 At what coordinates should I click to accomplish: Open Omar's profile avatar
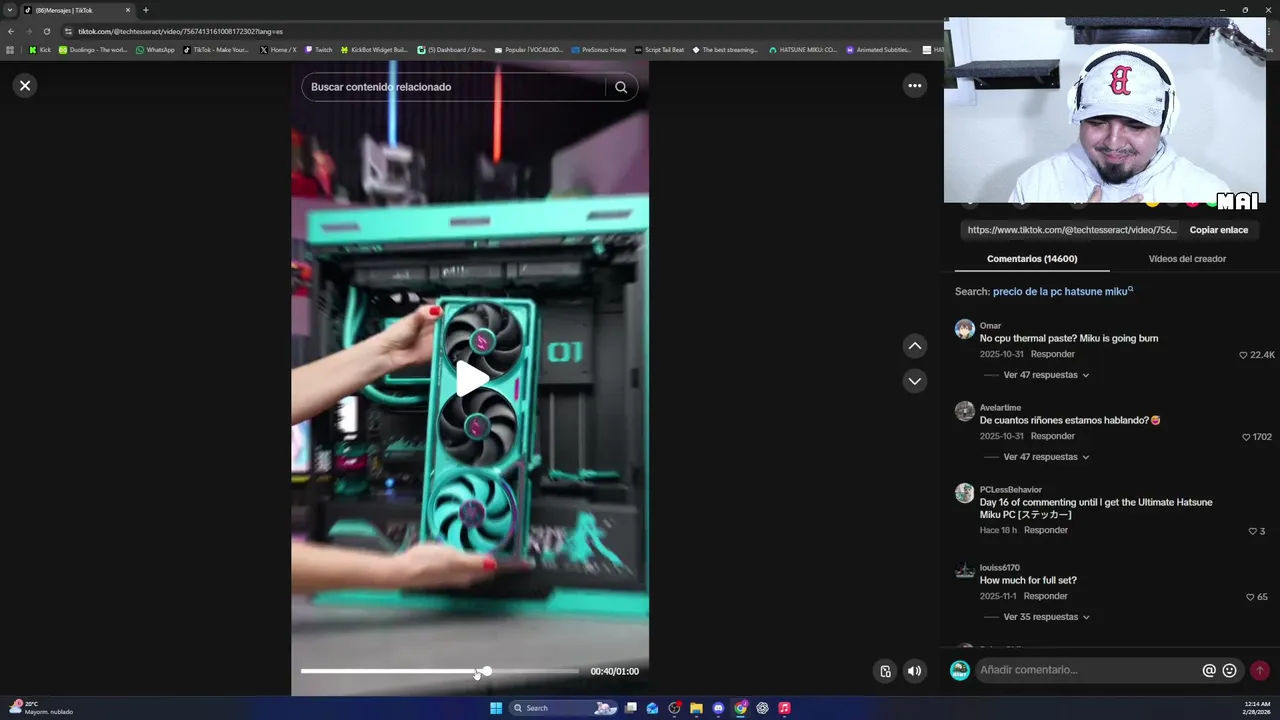tap(964, 329)
